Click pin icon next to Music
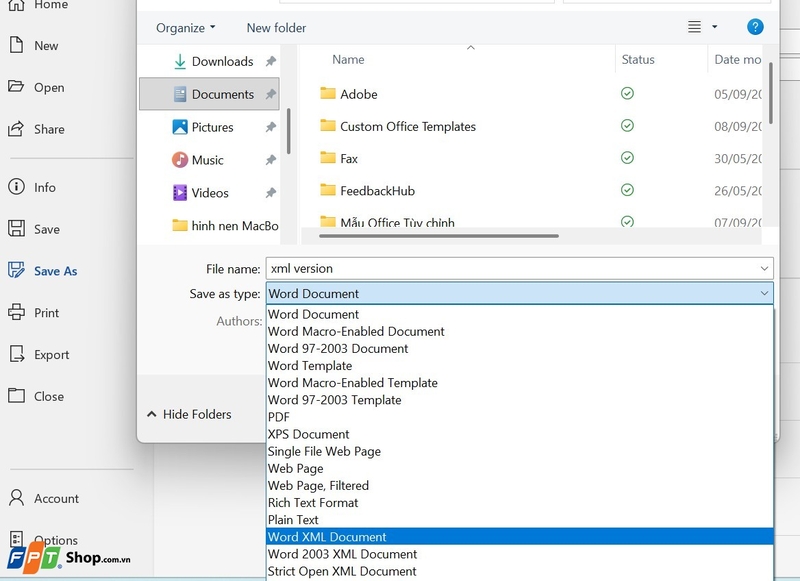The image size is (800, 581). tap(270, 160)
